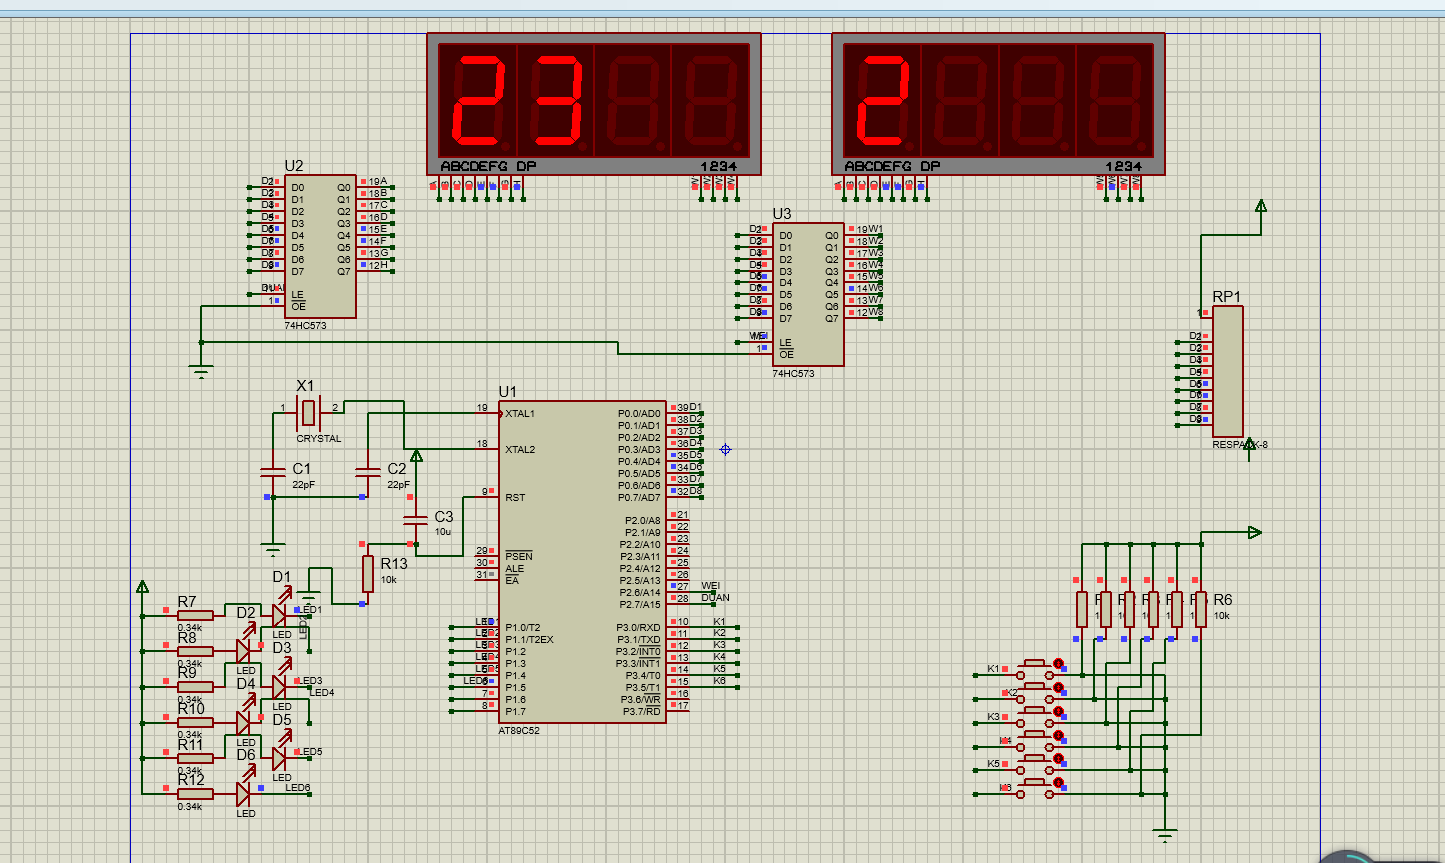Click the D6 LED symbol
Image resolution: width=1445 pixels, height=863 pixels.
pos(244,792)
